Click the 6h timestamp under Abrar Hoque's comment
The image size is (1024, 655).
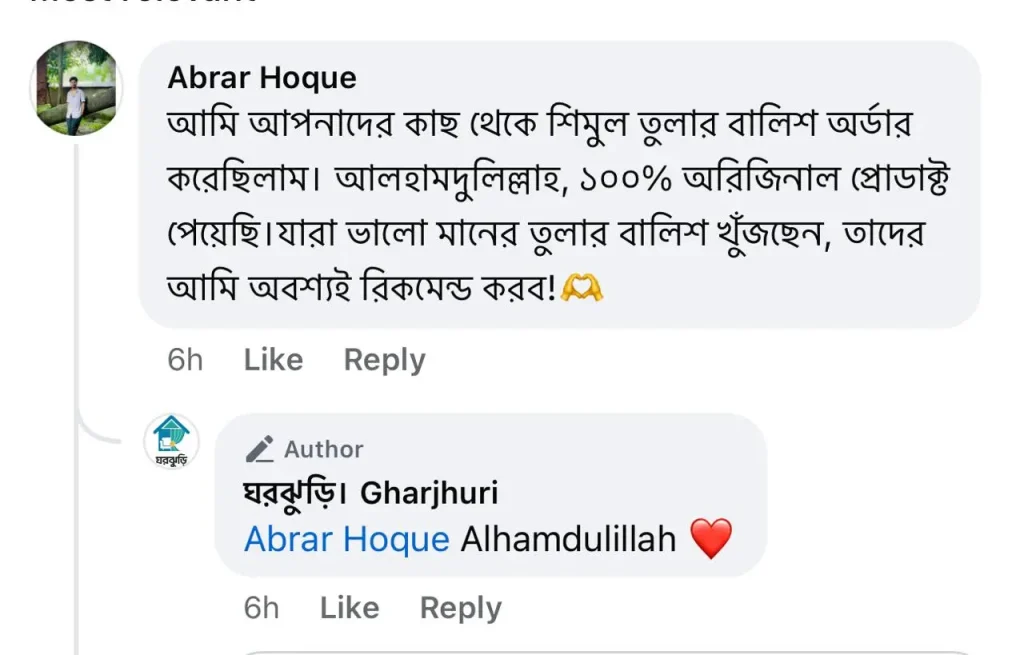click(185, 360)
